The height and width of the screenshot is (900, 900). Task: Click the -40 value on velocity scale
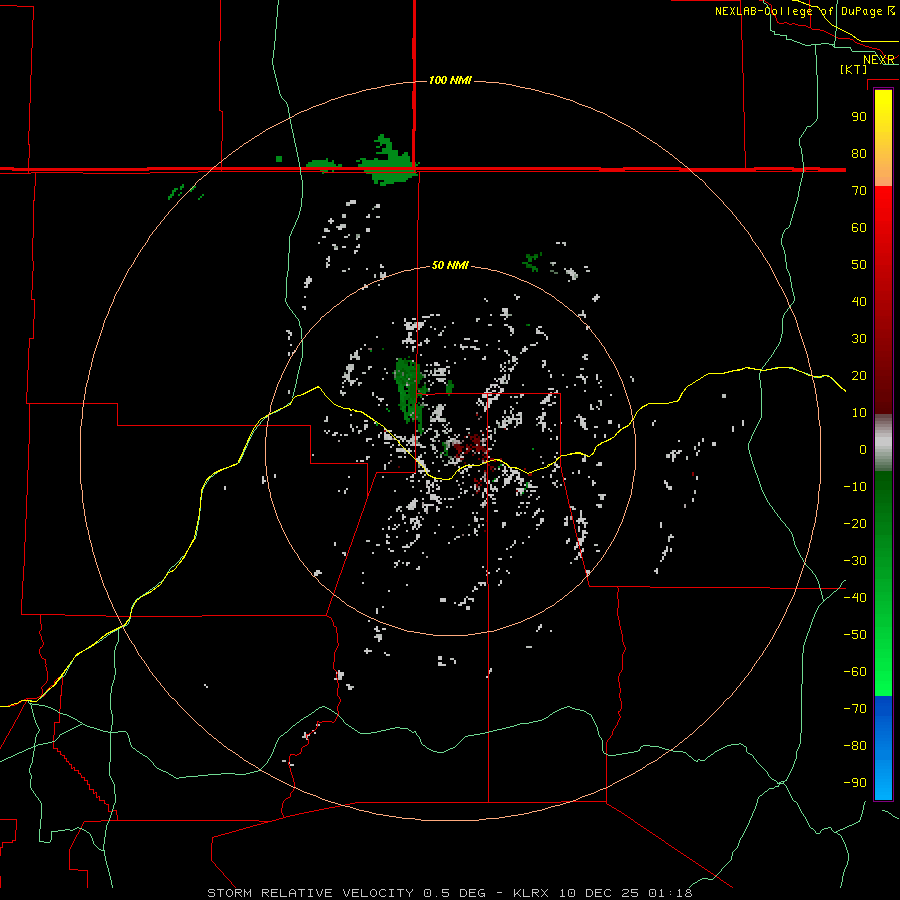pyautogui.click(x=855, y=598)
